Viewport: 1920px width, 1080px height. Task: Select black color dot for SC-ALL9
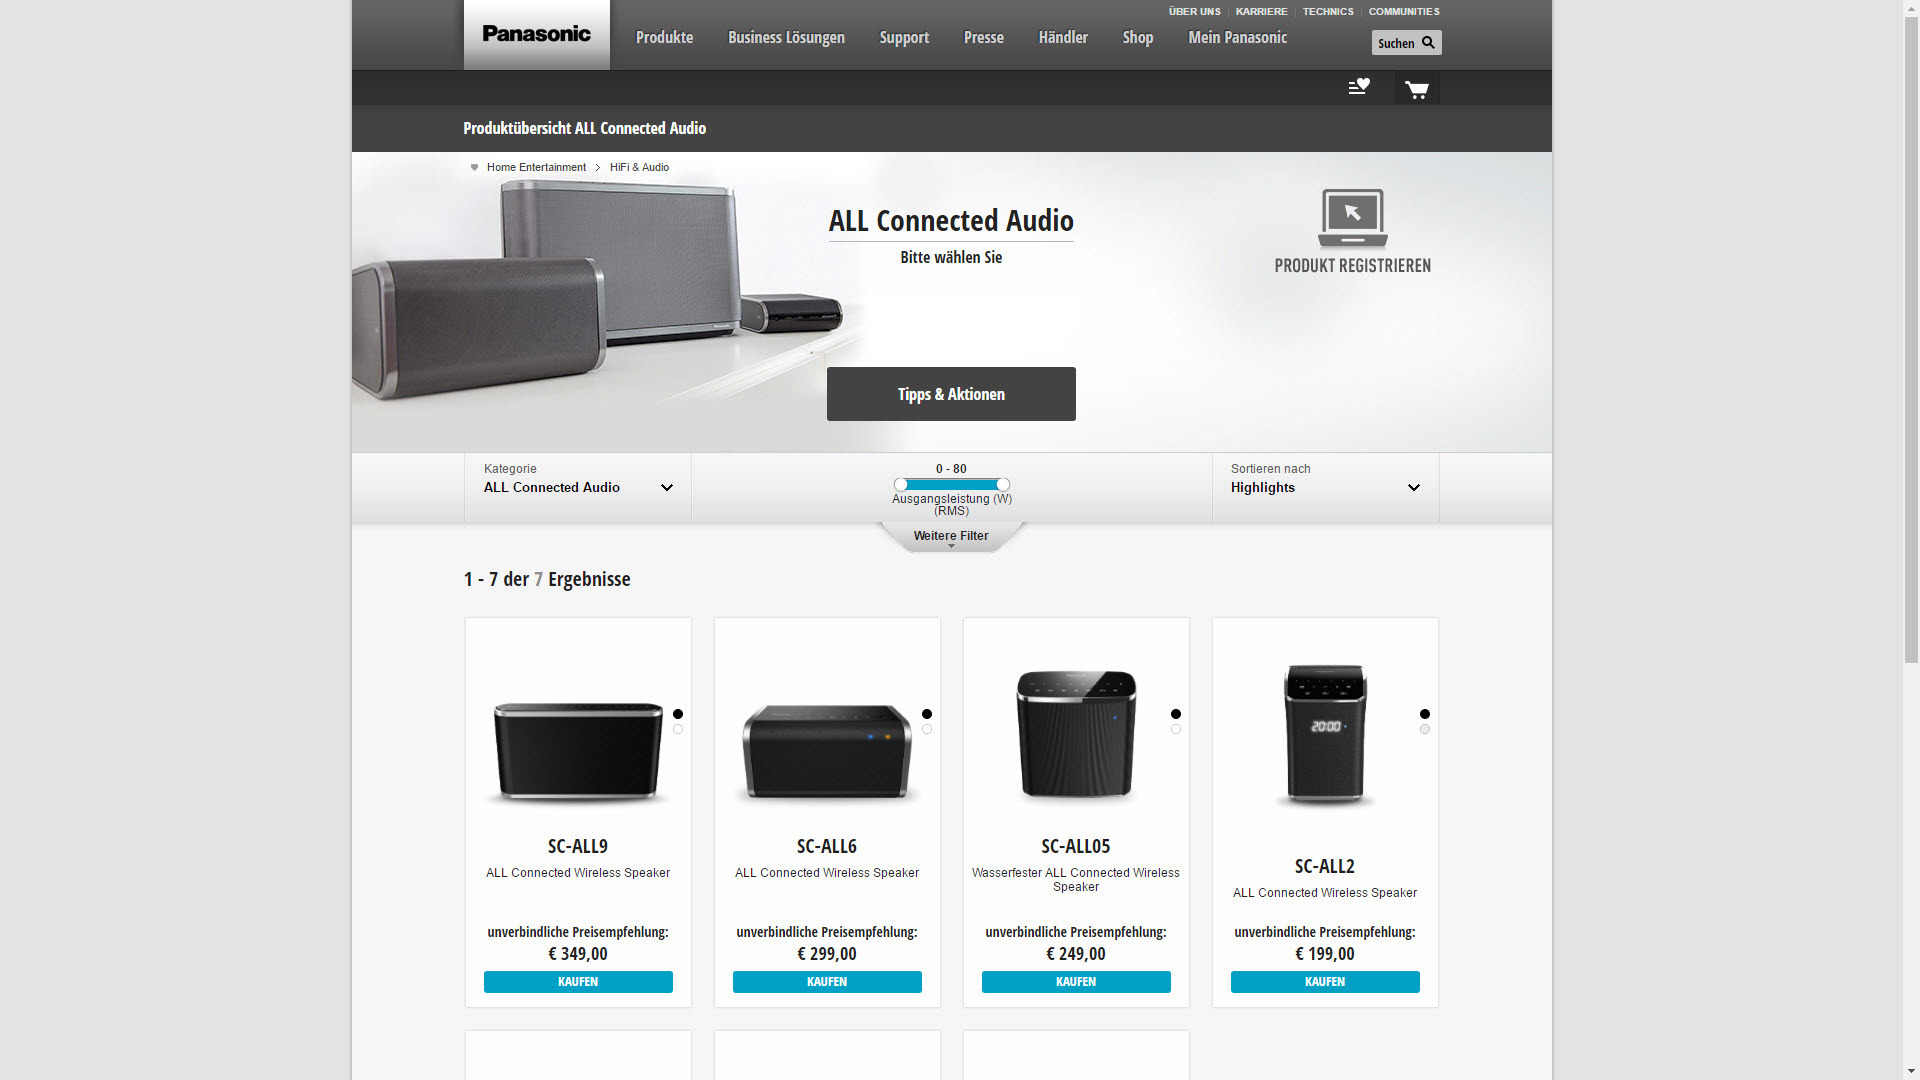pyautogui.click(x=678, y=714)
